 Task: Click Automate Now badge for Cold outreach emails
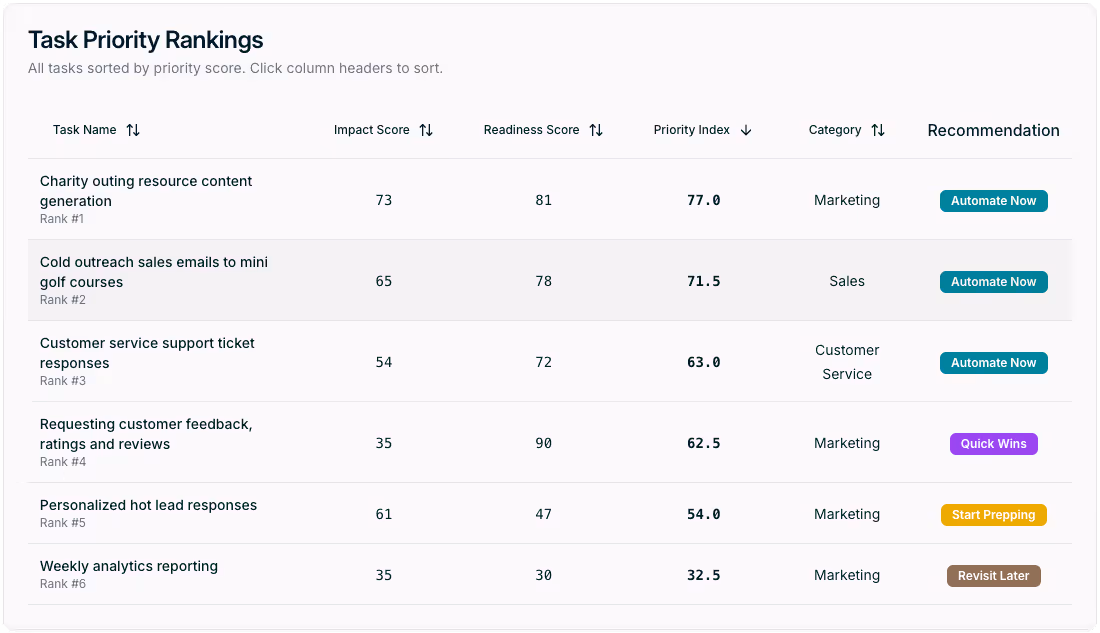(993, 281)
